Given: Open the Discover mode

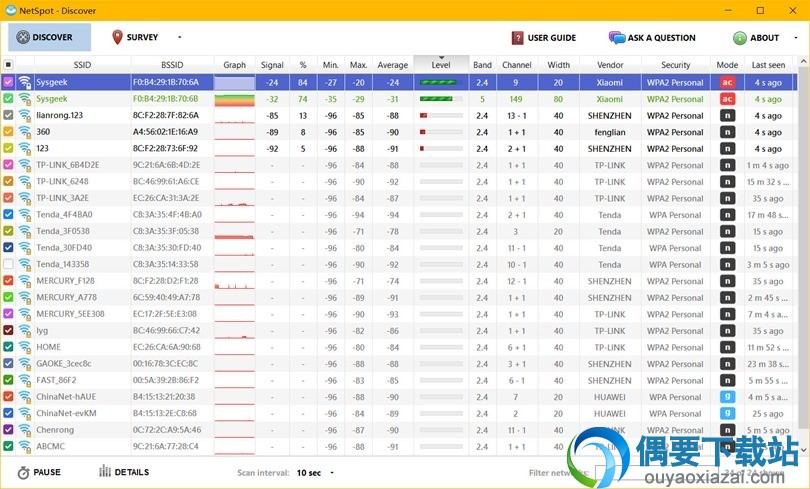Looking at the screenshot, I should pyautogui.click(x=49, y=37).
